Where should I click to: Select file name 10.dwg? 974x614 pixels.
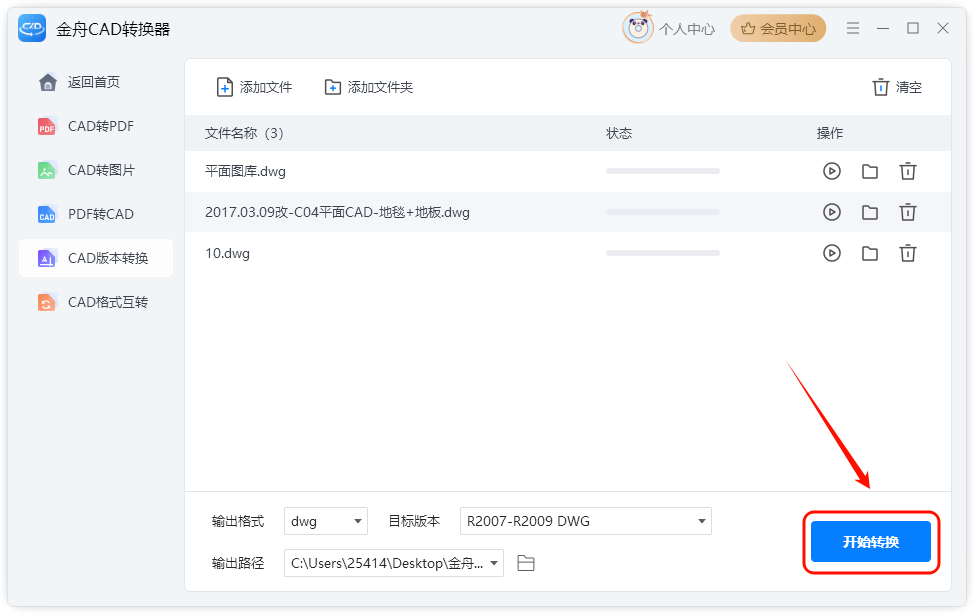coord(227,254)
